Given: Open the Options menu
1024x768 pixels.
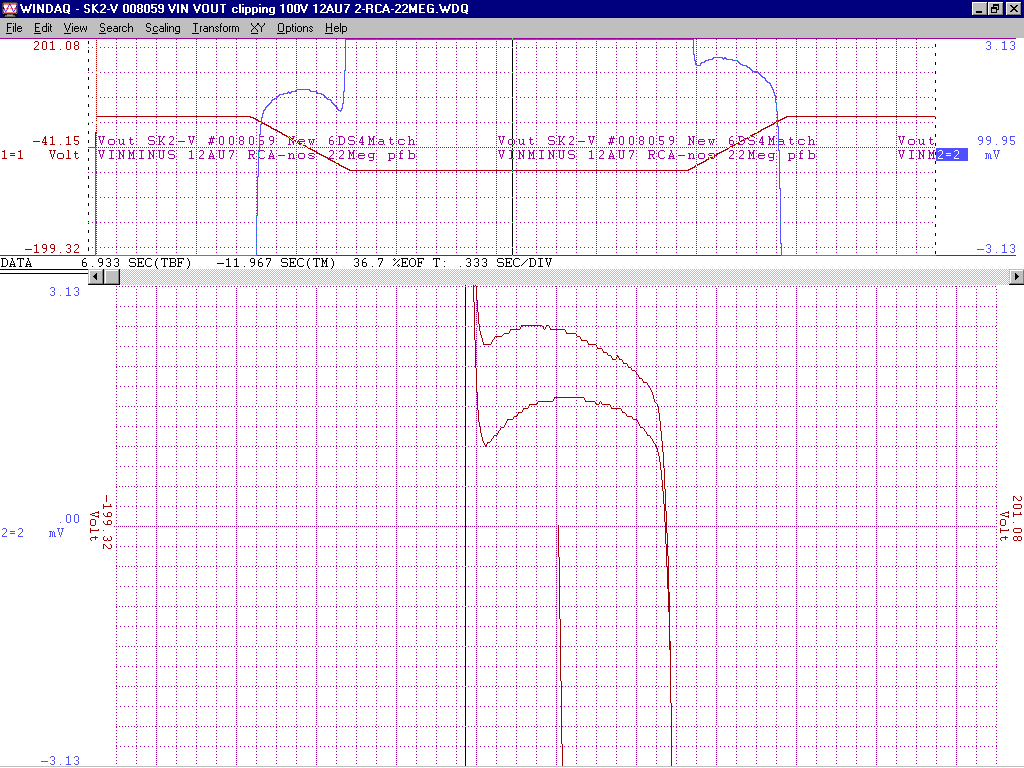Looking at the screenshot, I should tap(295, 28).
